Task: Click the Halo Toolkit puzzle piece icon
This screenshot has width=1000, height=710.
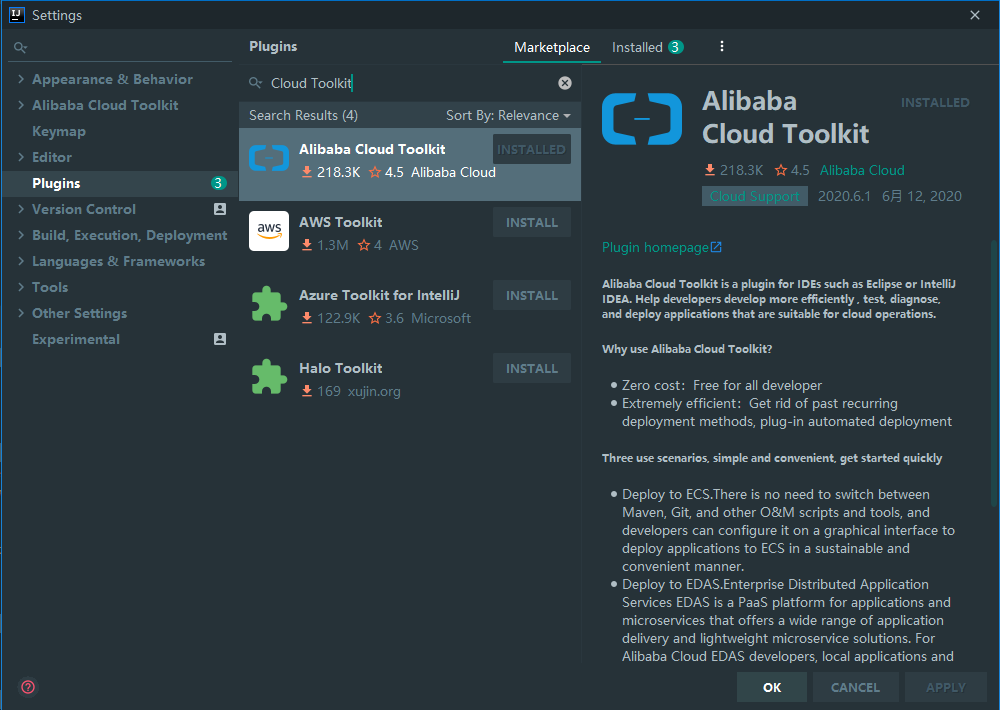Action: point(268,377)
